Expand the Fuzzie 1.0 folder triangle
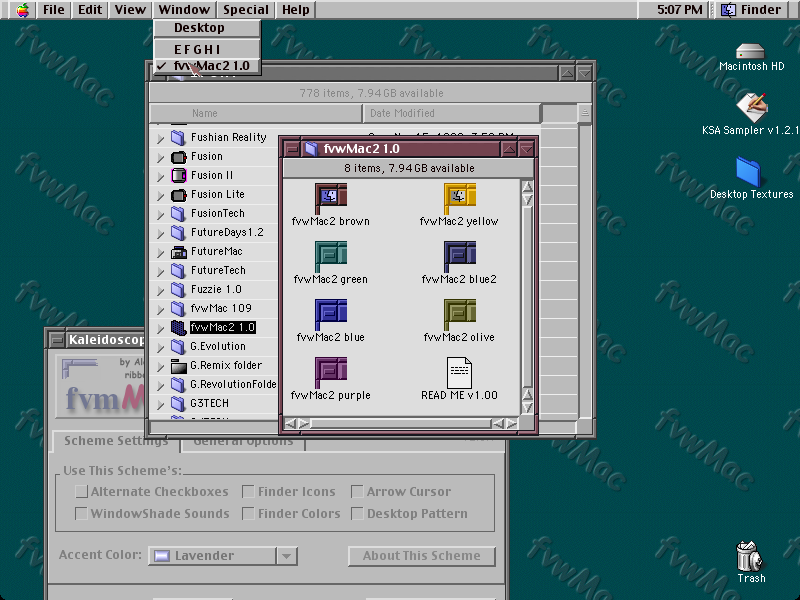The height and width of the screenshot is (600, 800). point(160,290)
